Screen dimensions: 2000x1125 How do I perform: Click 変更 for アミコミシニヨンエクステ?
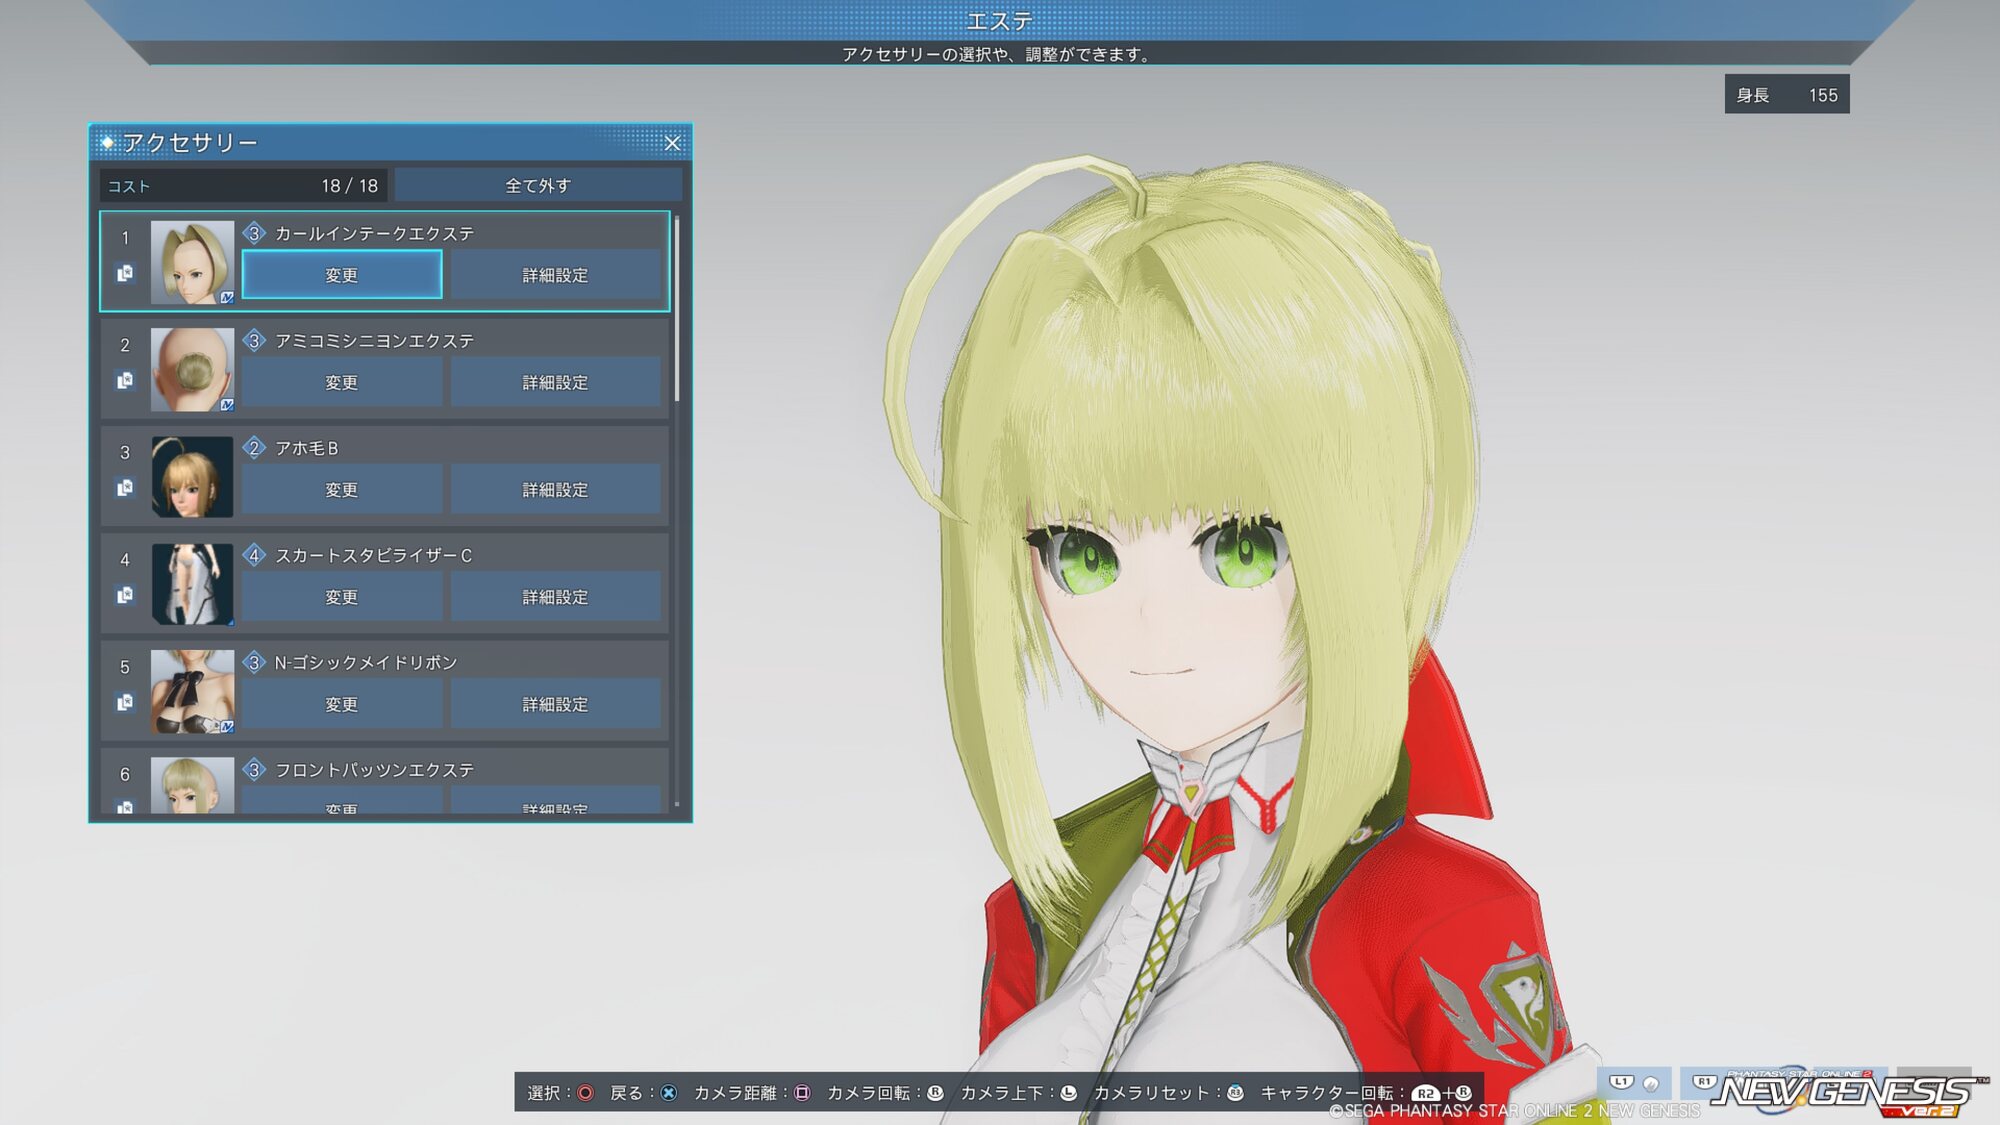[342, 382]
